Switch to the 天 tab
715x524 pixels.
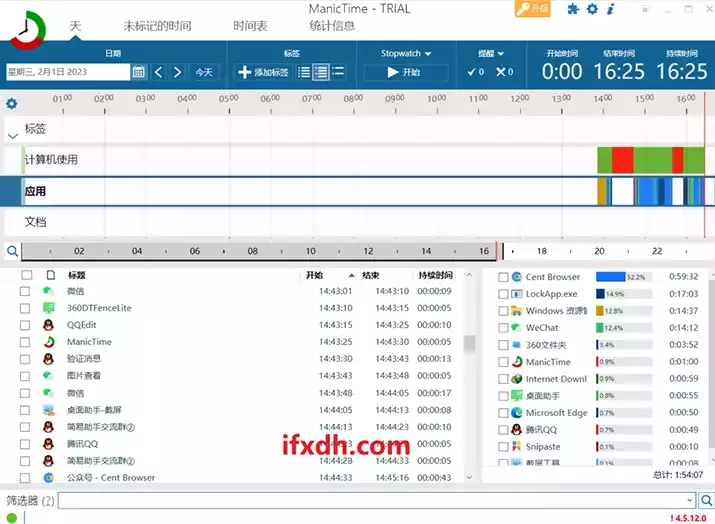point(75,26)
